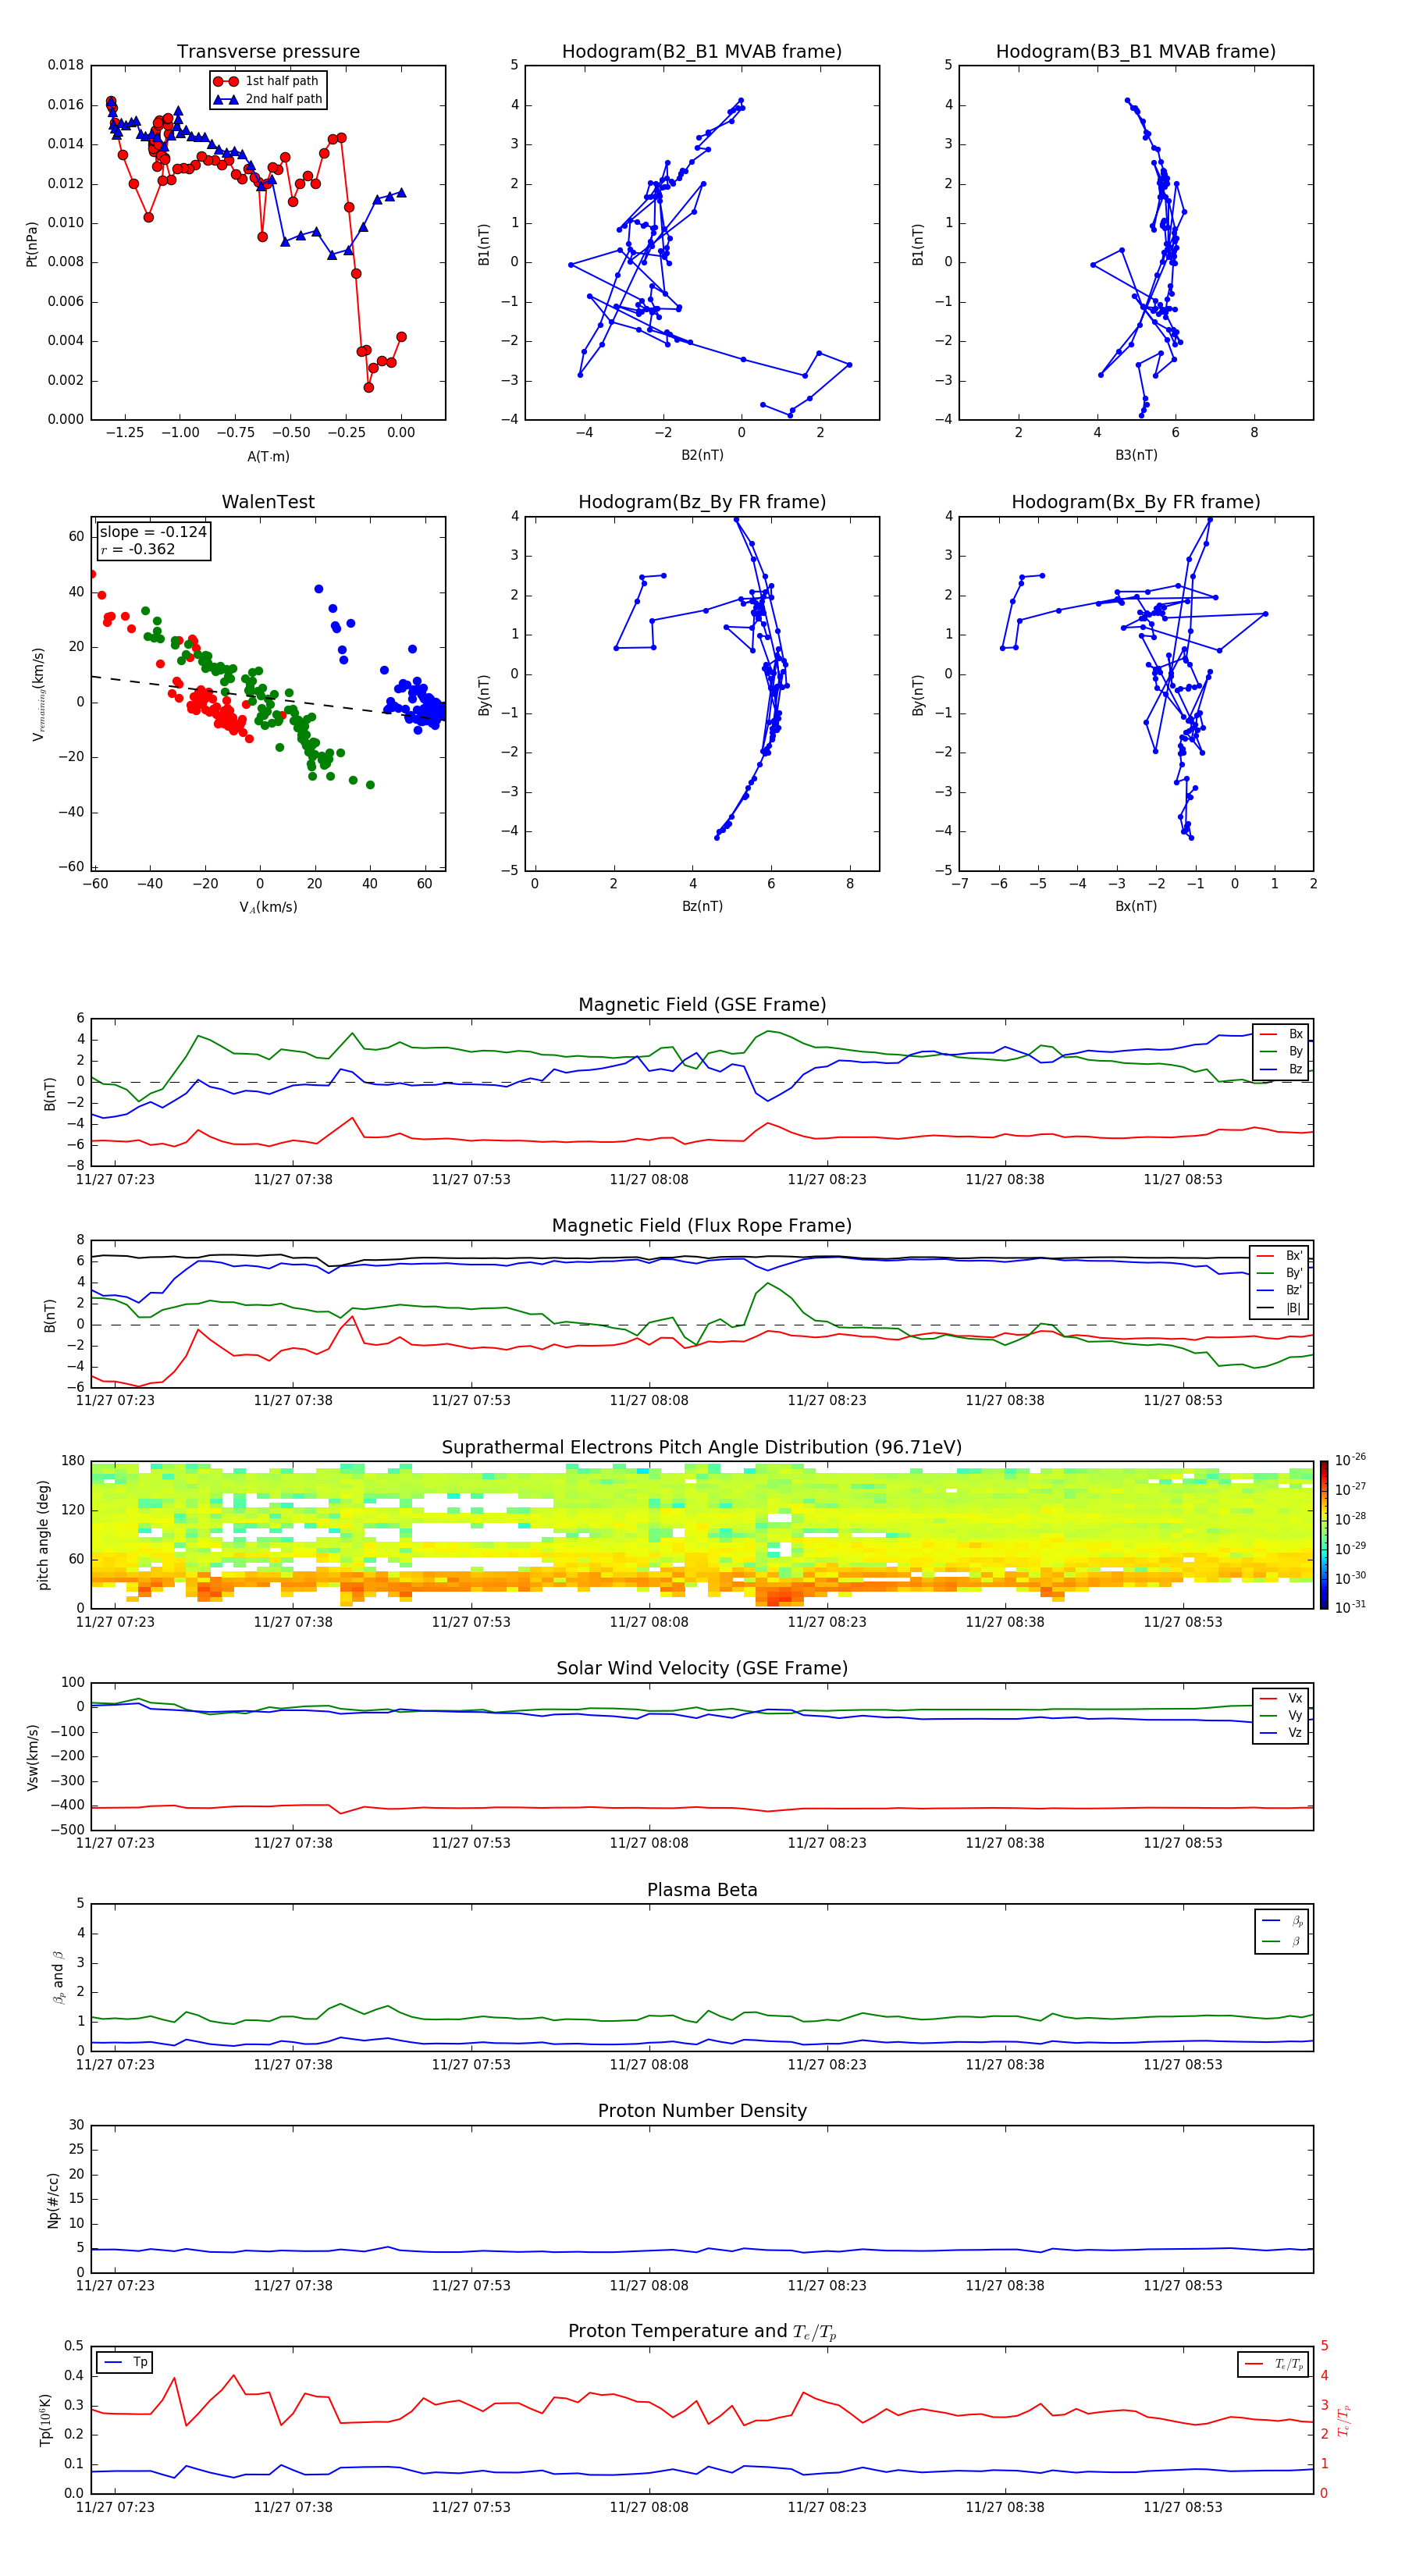Screen dimensions: 1405x2576
Task: Click the 'B2(nT)' x-axis label
Action: pos(702,455)
